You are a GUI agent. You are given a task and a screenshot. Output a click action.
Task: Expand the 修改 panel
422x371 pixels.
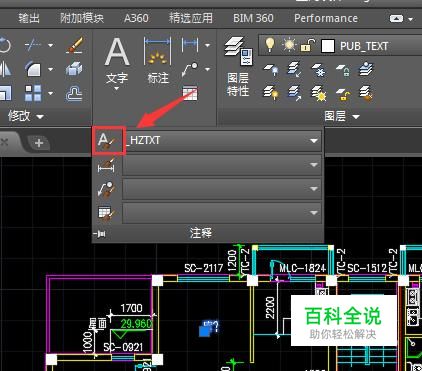point(26,116)
